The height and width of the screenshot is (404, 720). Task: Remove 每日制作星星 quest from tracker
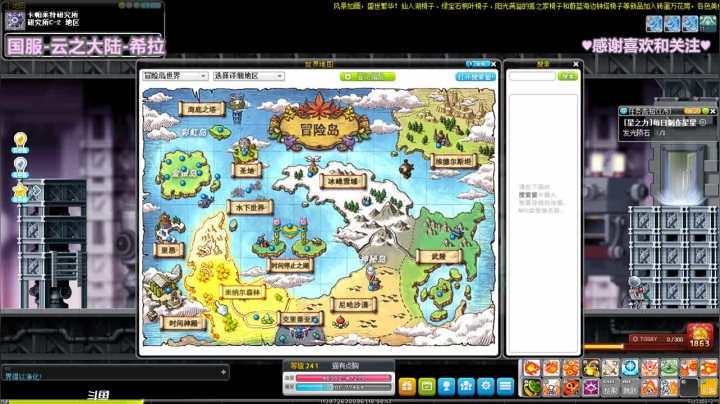(703, 123)
